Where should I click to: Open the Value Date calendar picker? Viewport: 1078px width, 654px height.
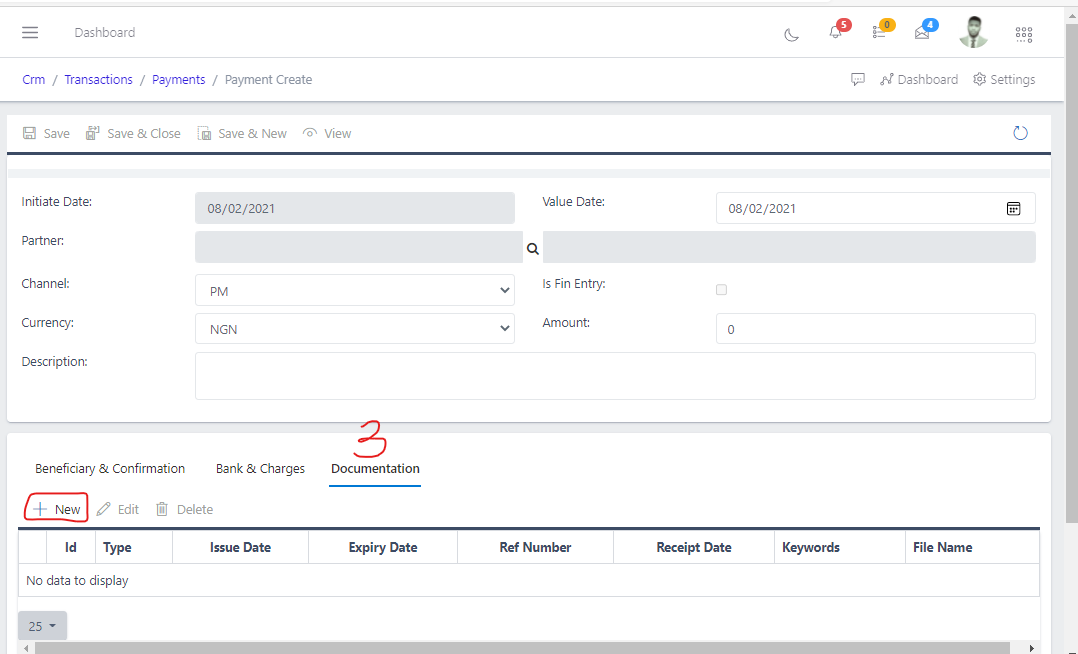coord(1013,208)
